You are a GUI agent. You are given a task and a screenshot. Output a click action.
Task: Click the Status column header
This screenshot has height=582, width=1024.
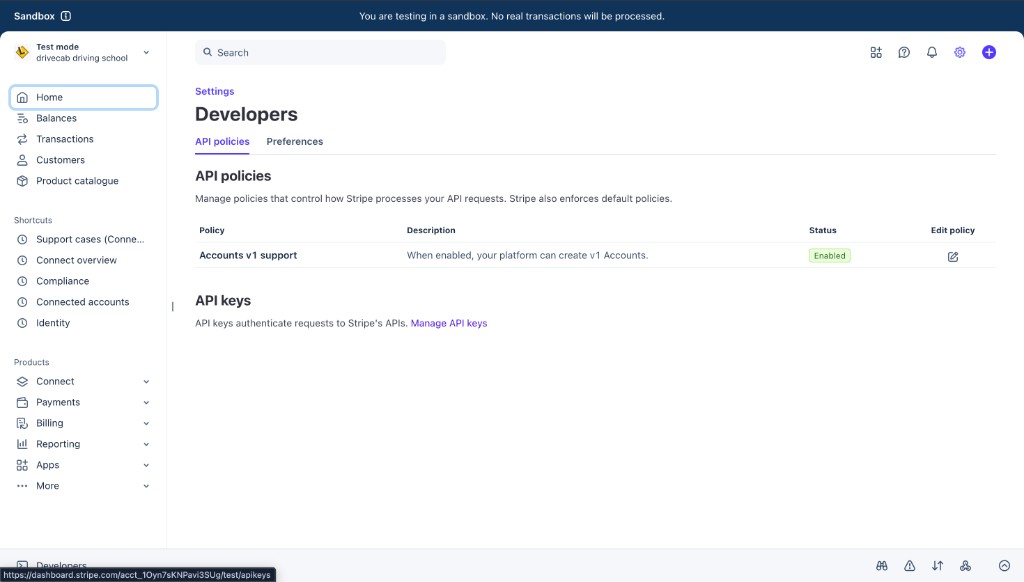(x=823, y=231)
